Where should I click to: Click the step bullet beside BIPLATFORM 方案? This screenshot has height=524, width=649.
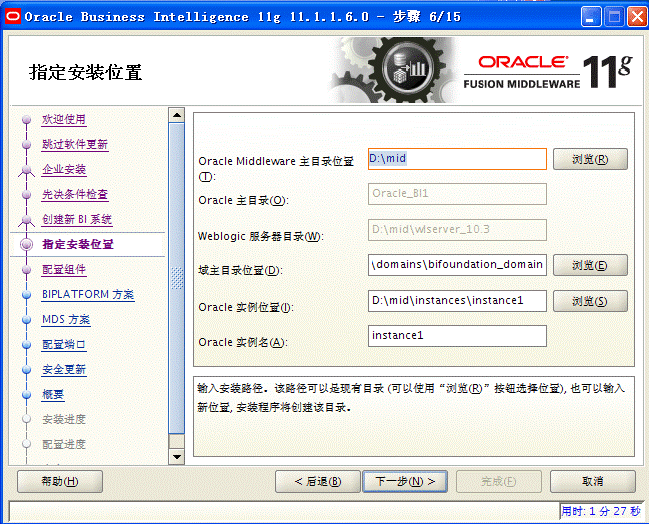26,295
